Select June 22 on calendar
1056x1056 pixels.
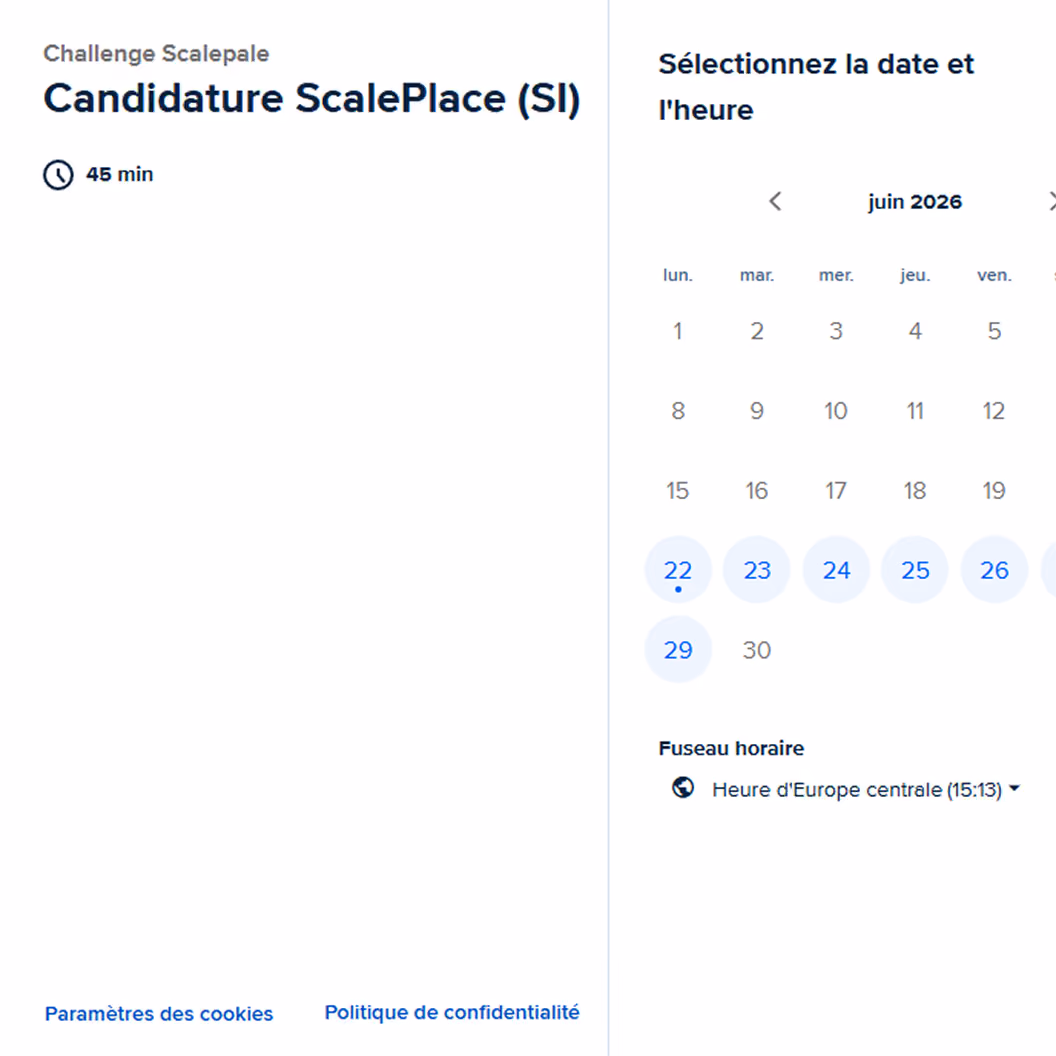pos(678,570)
